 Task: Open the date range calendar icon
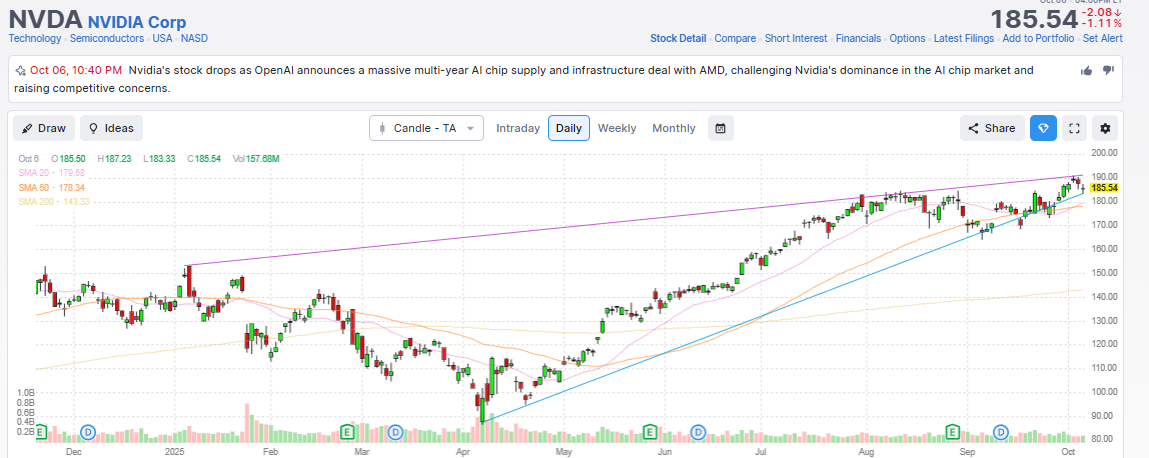coord(720,128)
